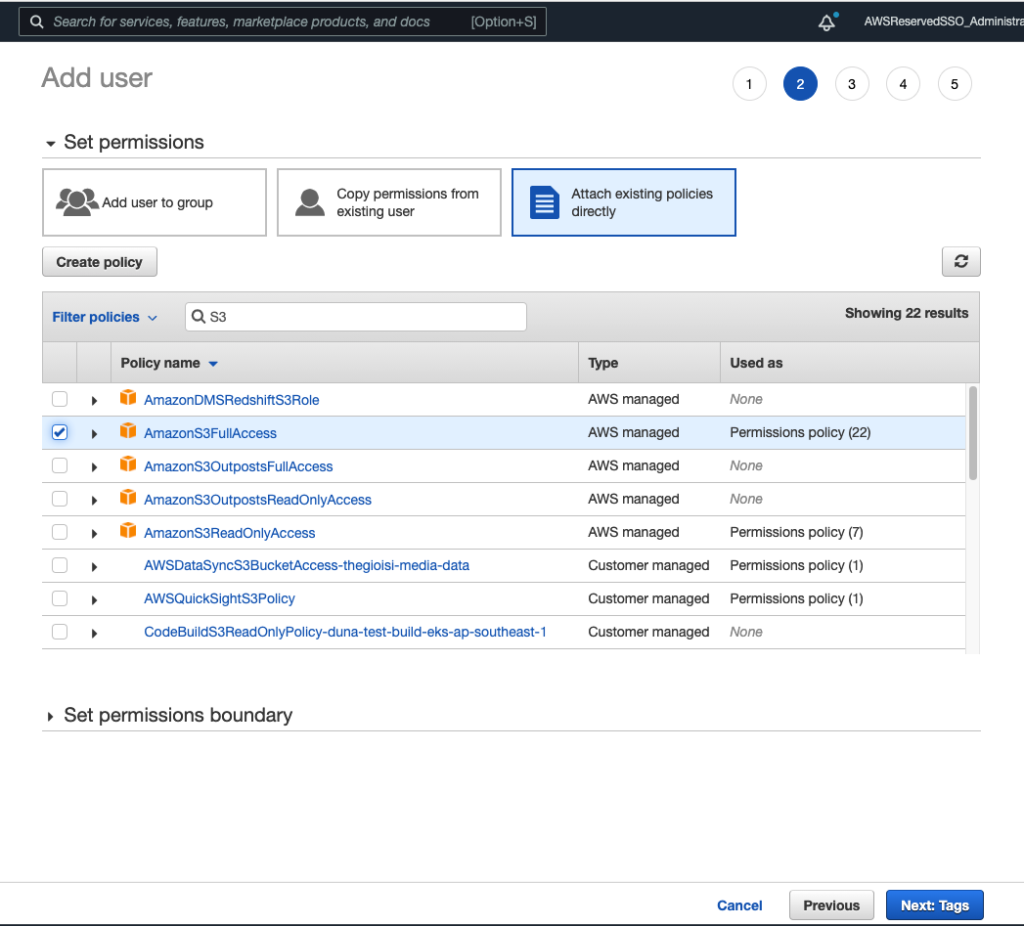Open the AWSDataSyncS3BucketAccess-thegioisi-media-data link
Image resolution: width=1024 pixels, height=926 pixels.
(306, 566)
